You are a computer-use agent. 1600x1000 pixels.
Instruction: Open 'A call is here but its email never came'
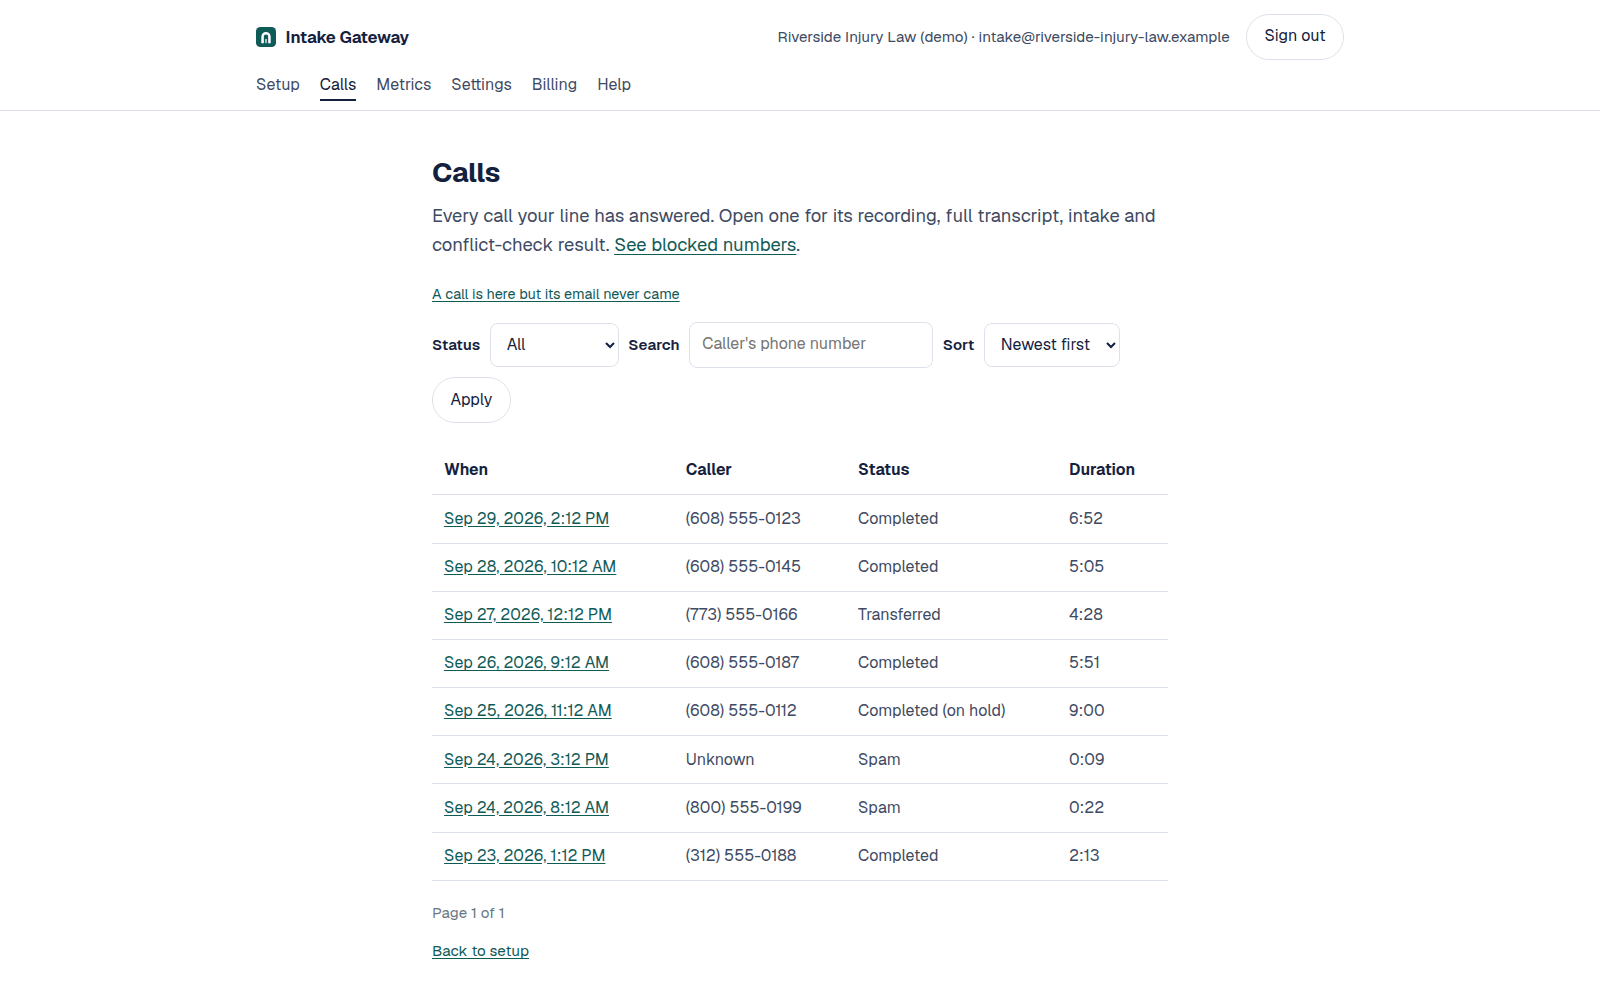(556, 294)
